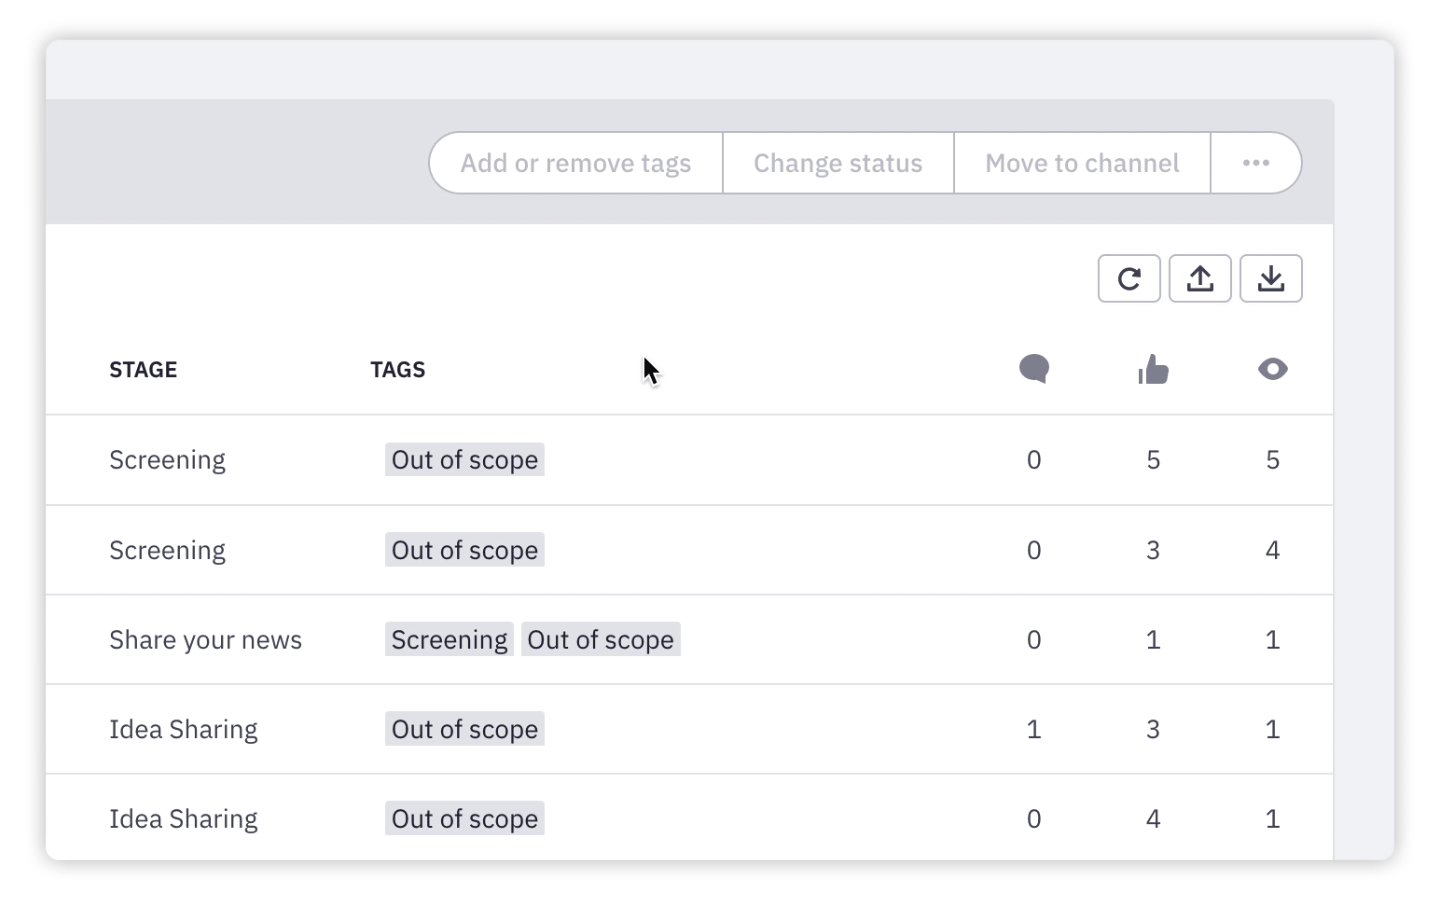Image resolution: width=1440 pixels, height=900 pixels.
Task: Select the Share your news stage cell
Action: tap(205, 640)
